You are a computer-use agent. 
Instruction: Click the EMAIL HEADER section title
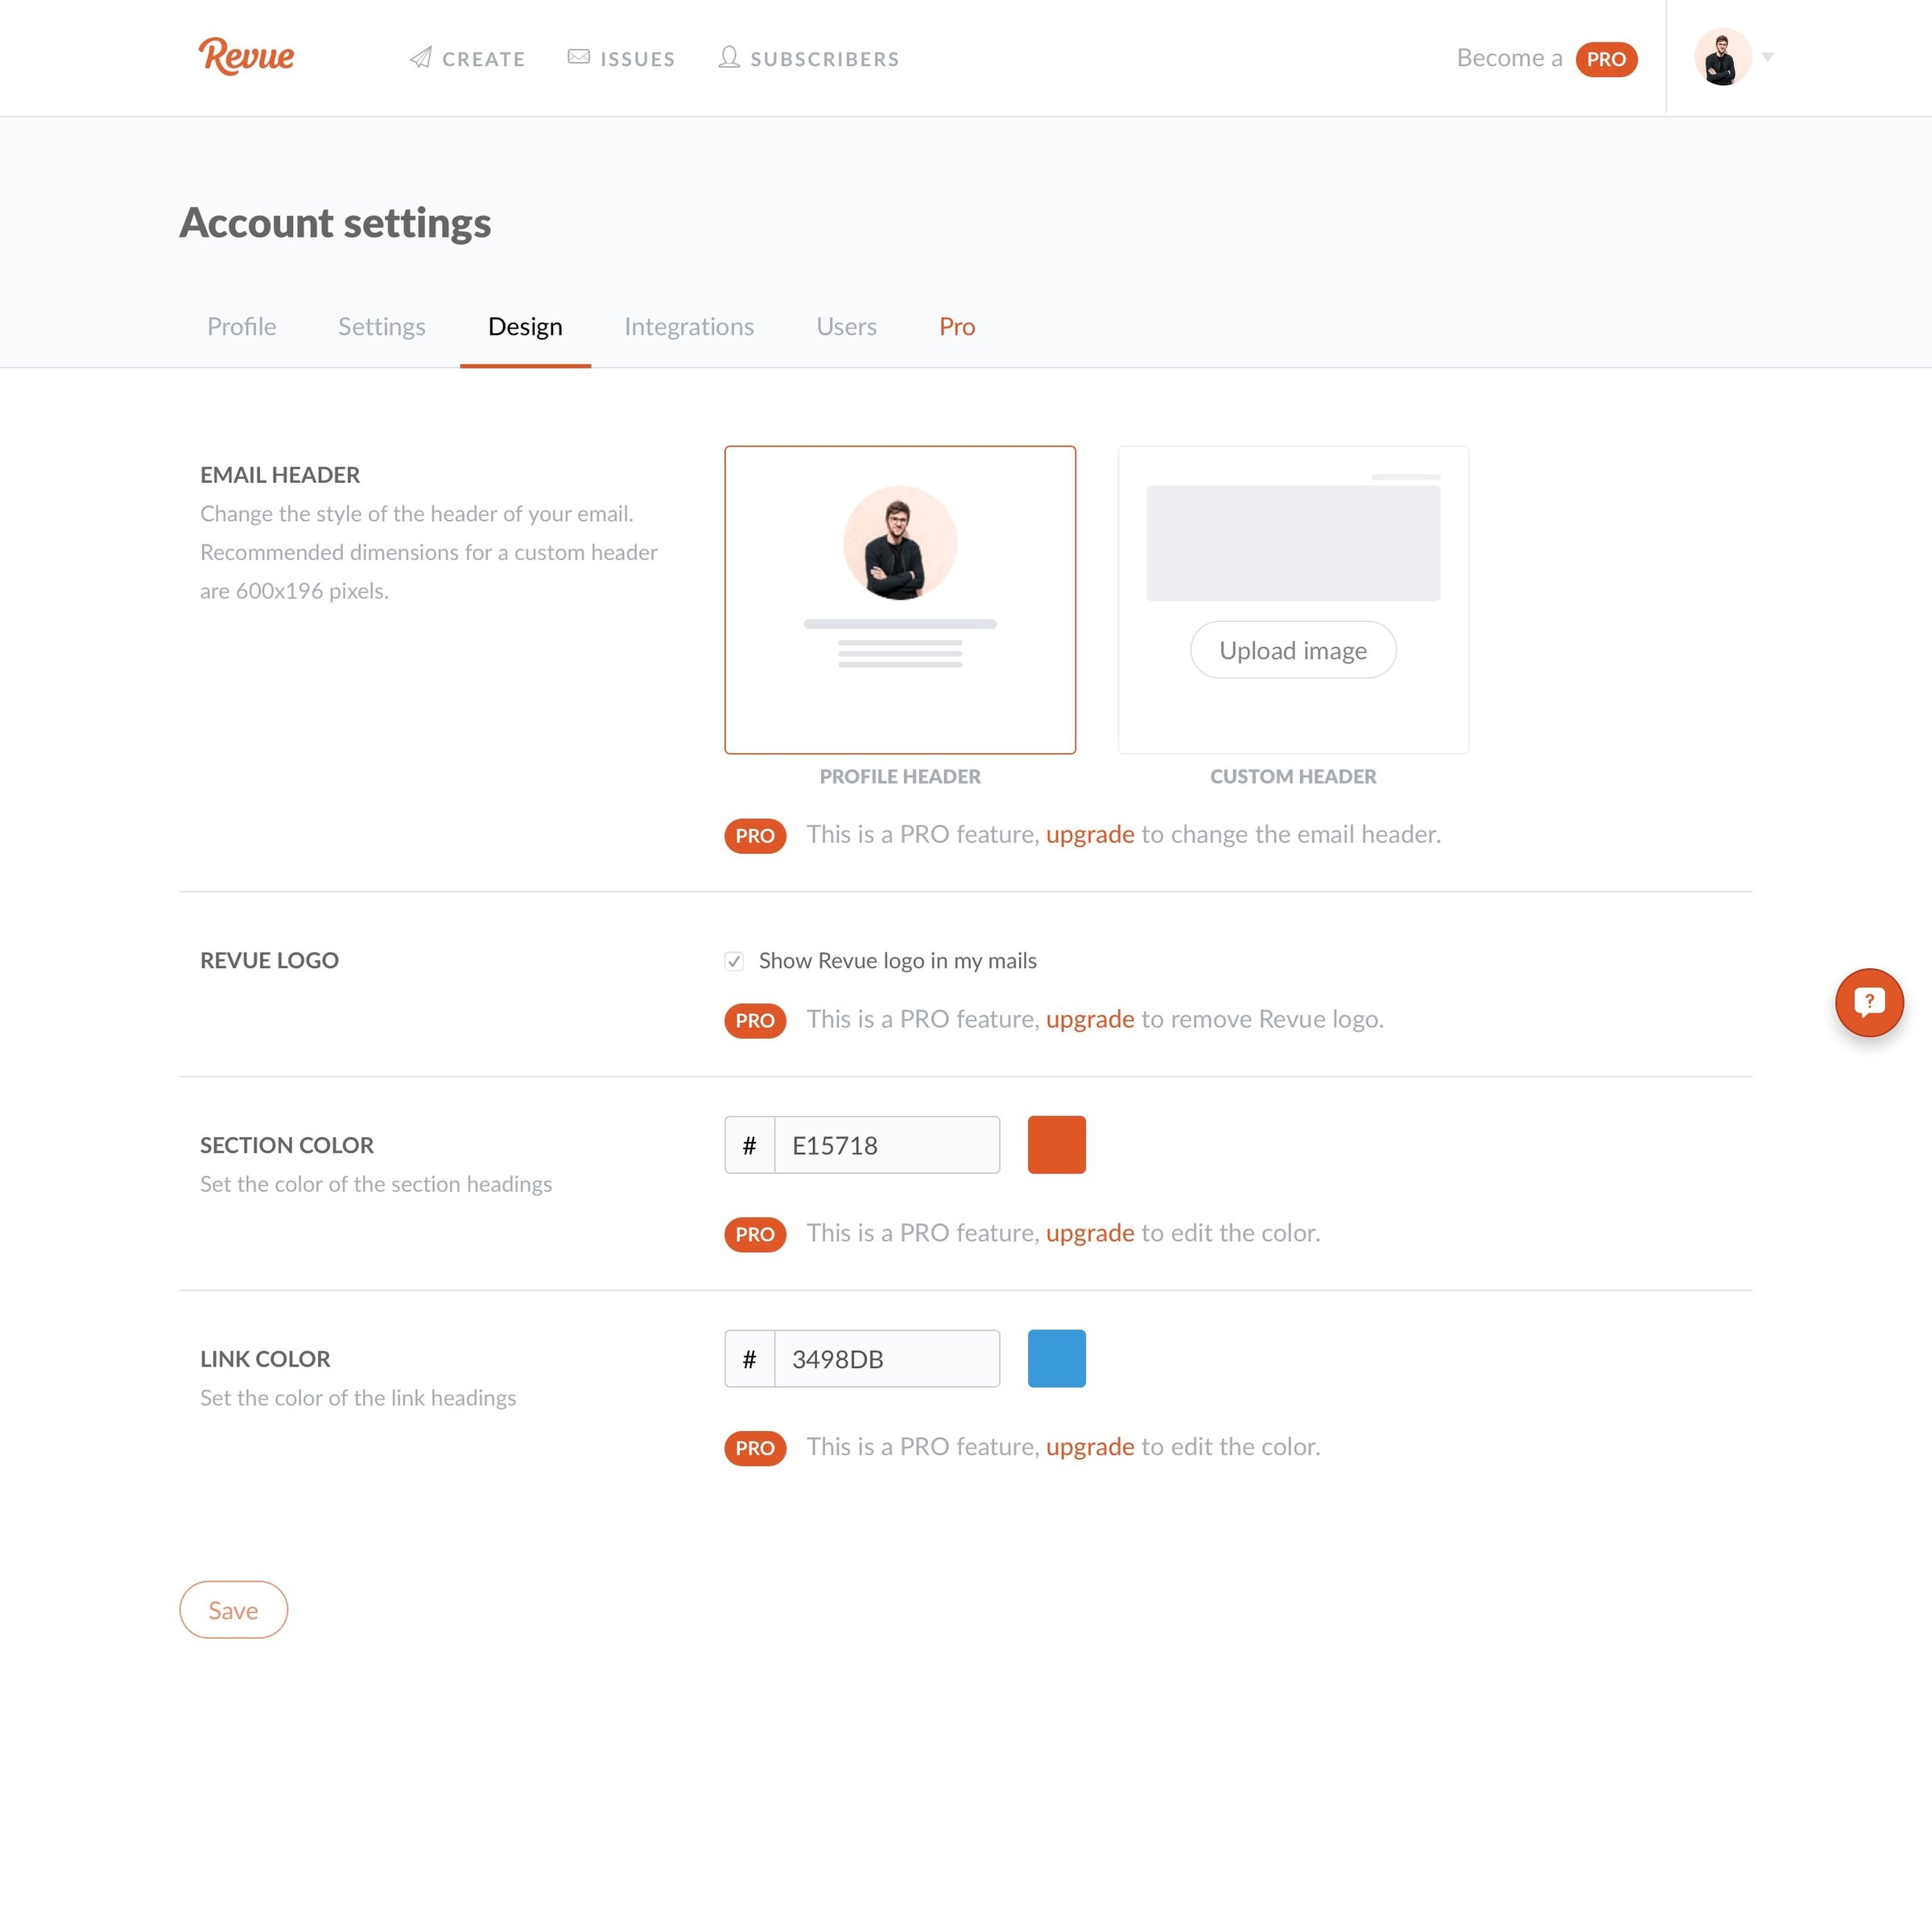280,475
